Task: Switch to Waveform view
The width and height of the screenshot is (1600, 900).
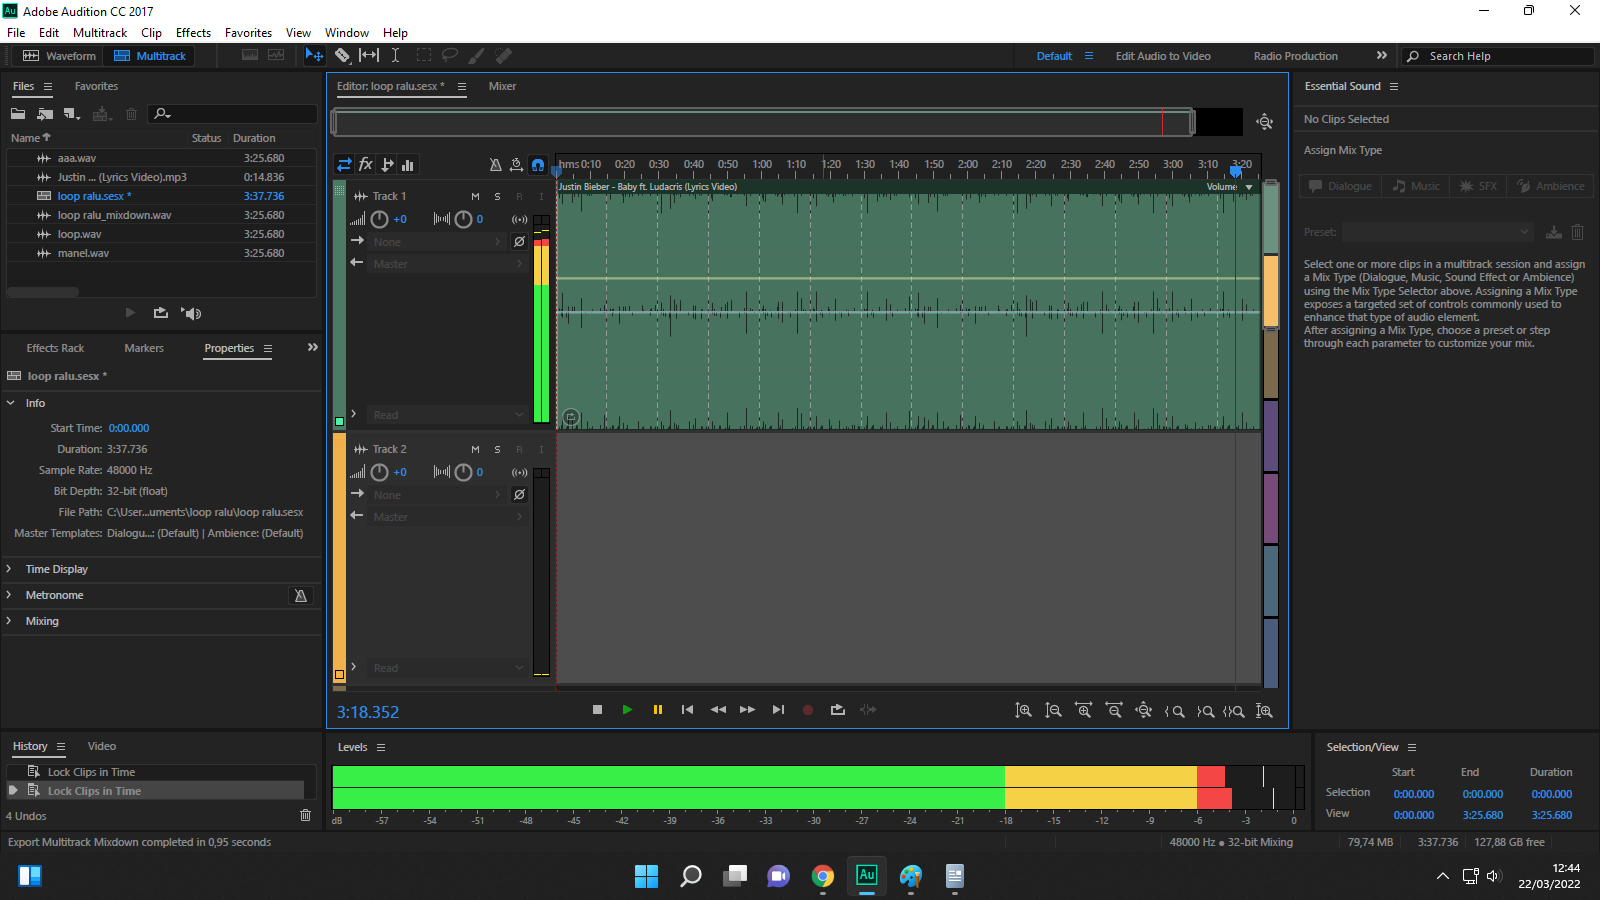Action: (60, 56)
